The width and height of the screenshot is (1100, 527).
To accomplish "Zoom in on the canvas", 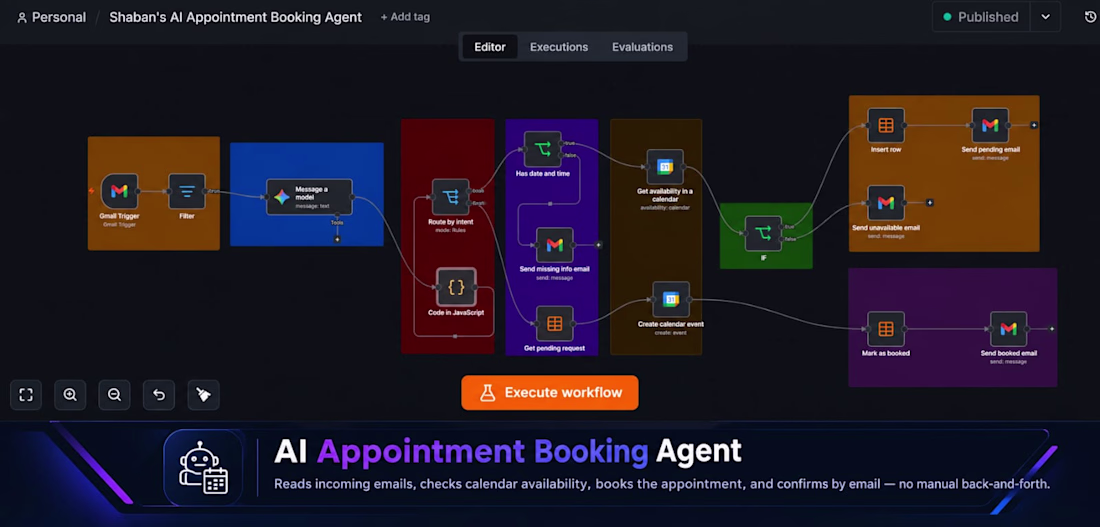I will 70,395.
